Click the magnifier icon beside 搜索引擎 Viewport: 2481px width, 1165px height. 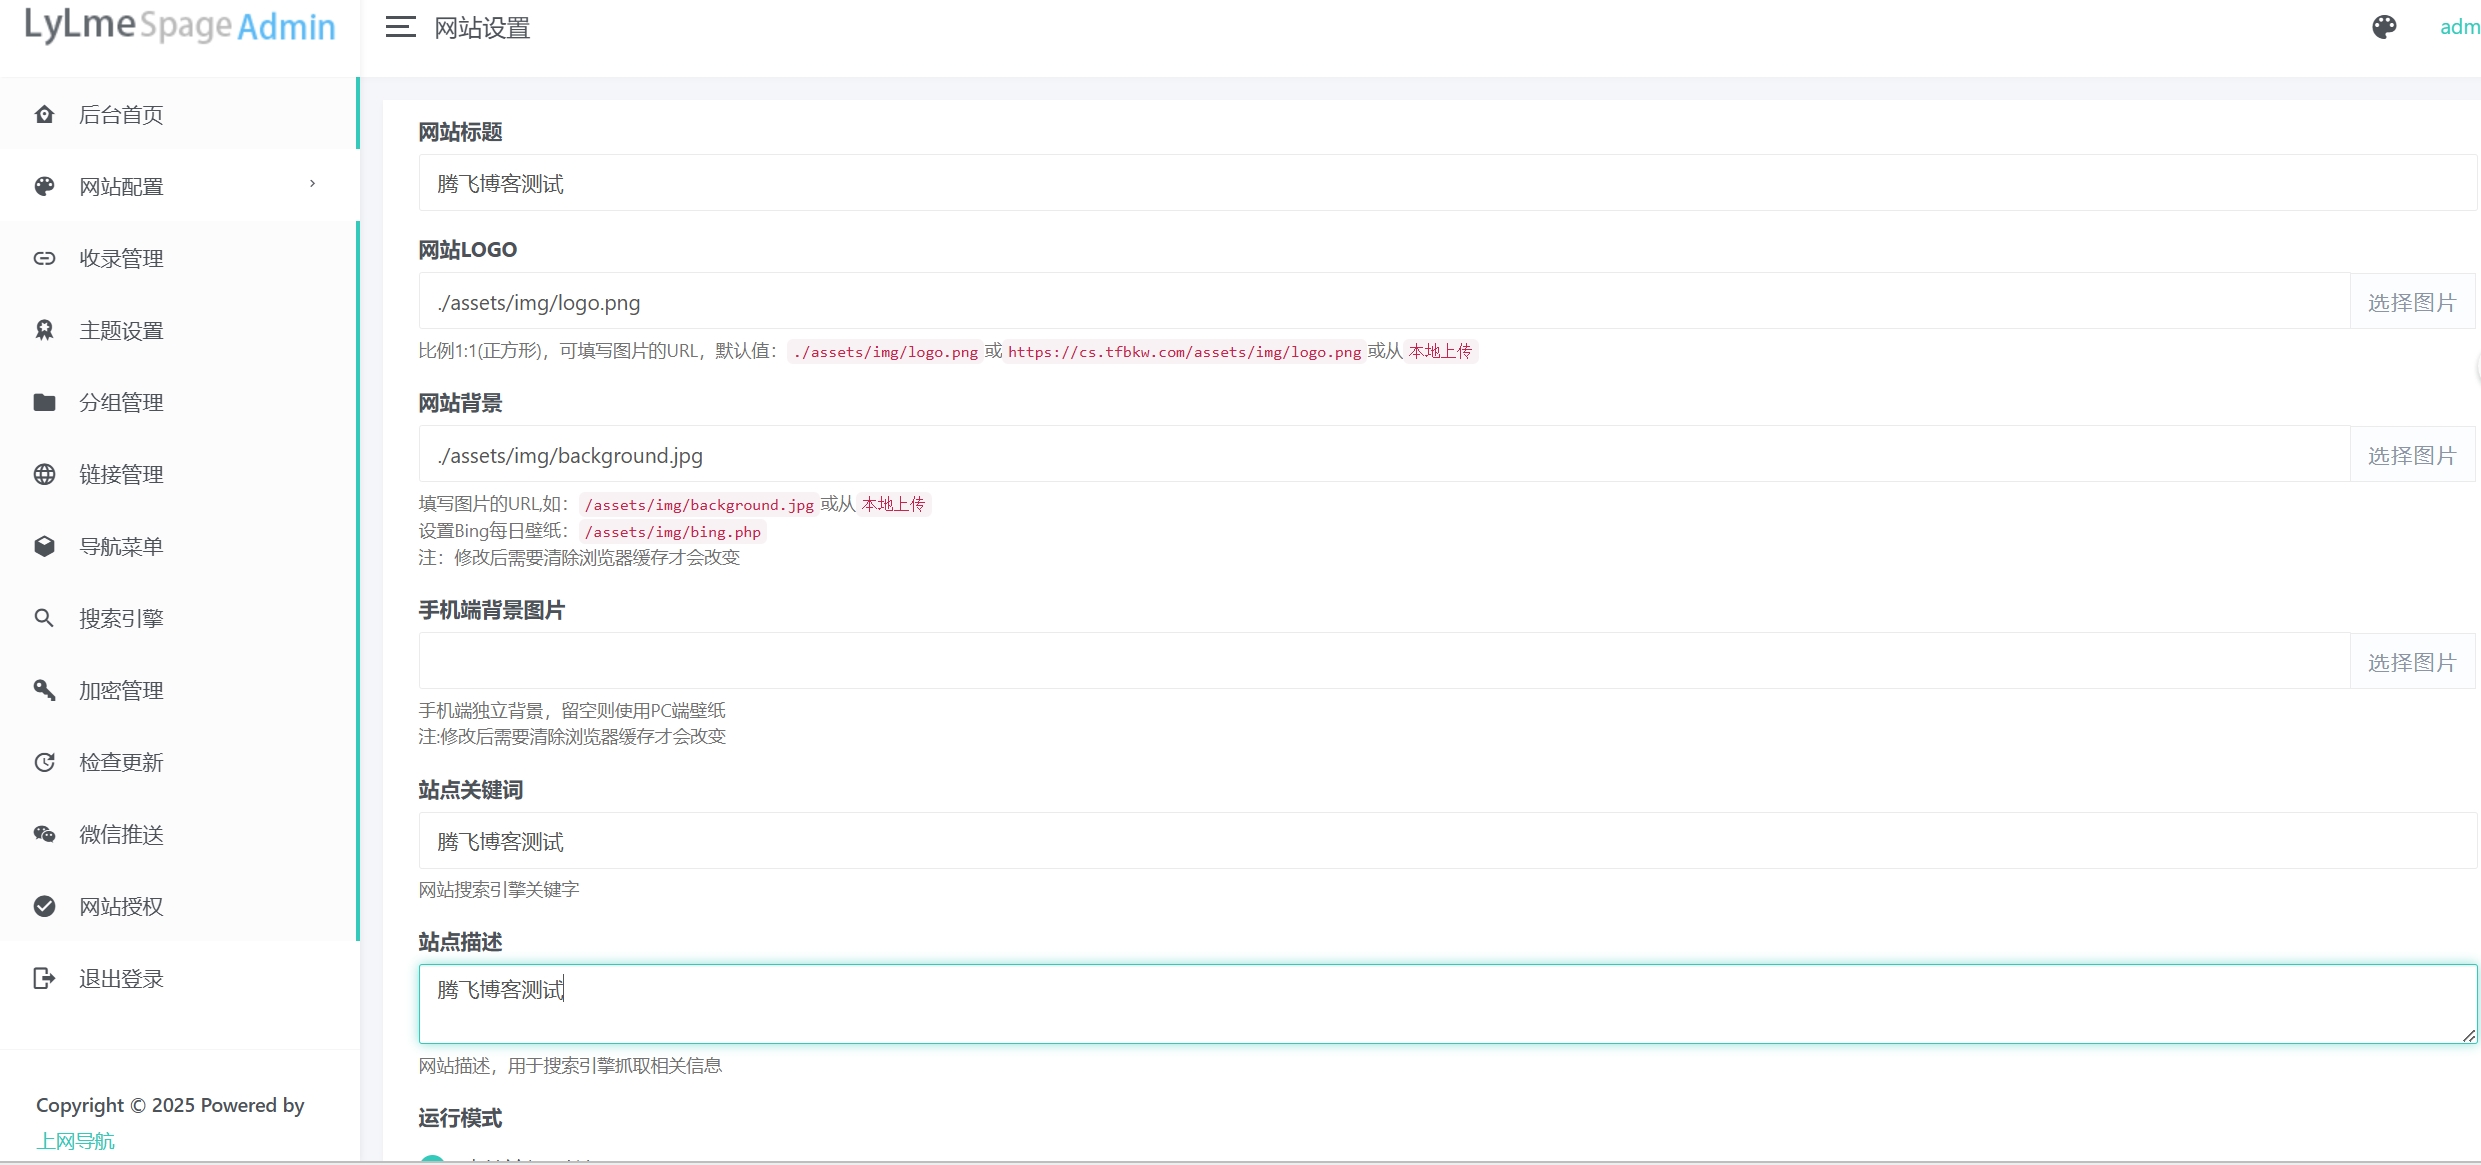point(44,618)
